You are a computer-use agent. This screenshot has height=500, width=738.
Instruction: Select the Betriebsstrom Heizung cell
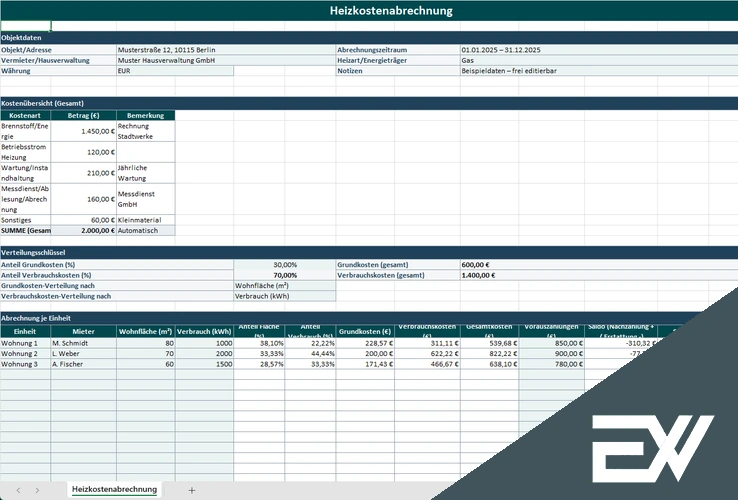tap(25, 152)
